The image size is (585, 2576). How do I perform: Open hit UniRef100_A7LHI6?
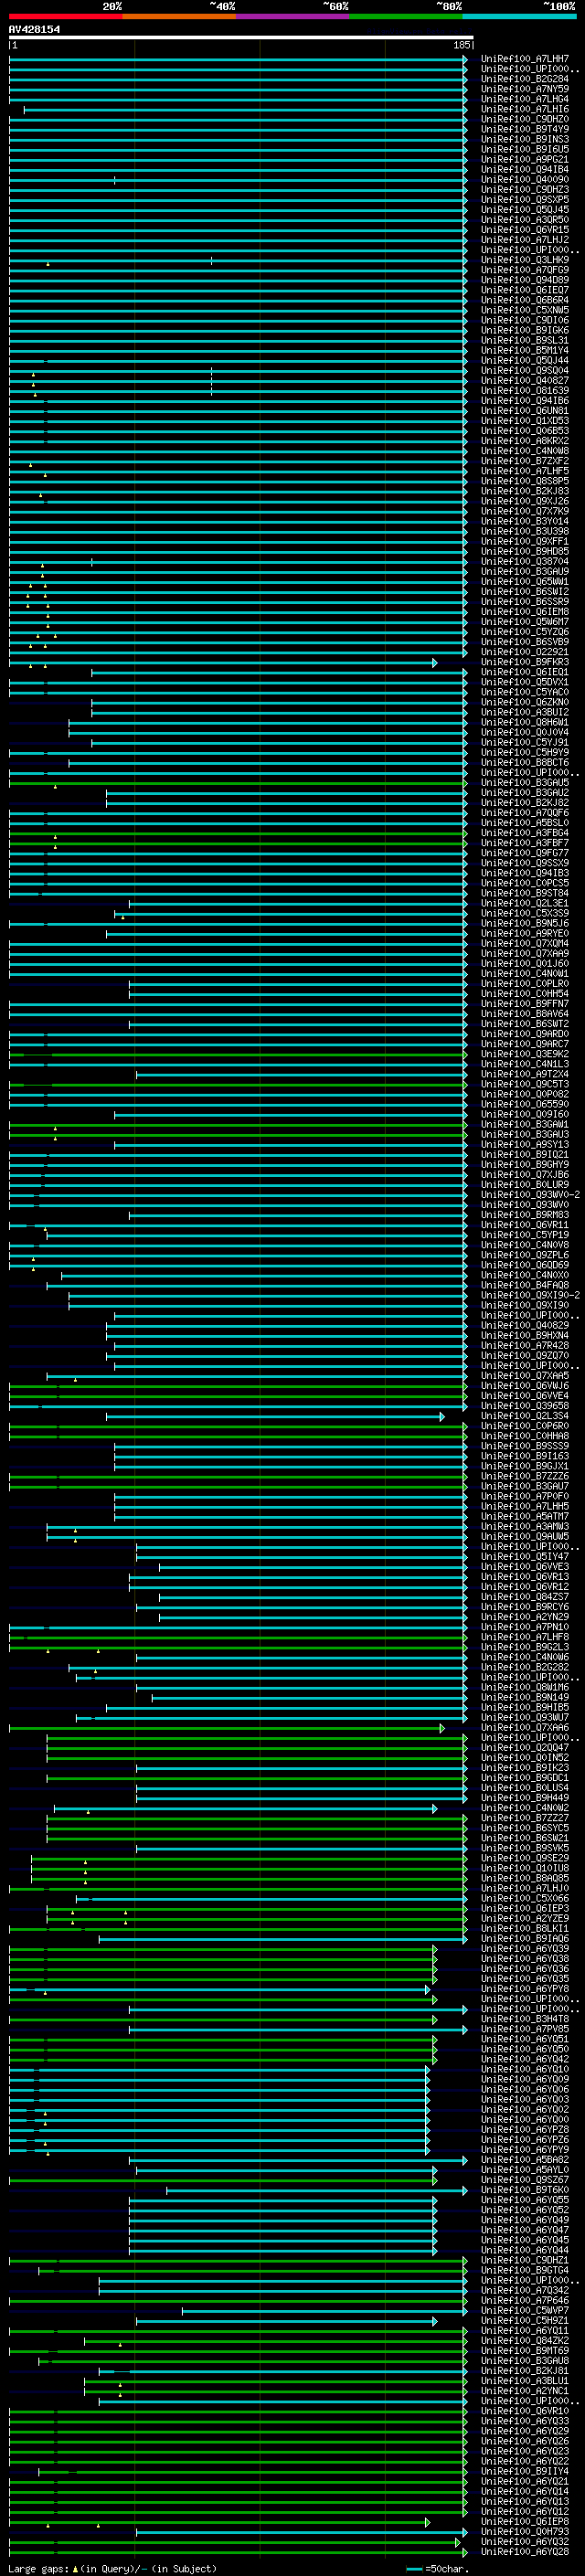tap(525, 109)
